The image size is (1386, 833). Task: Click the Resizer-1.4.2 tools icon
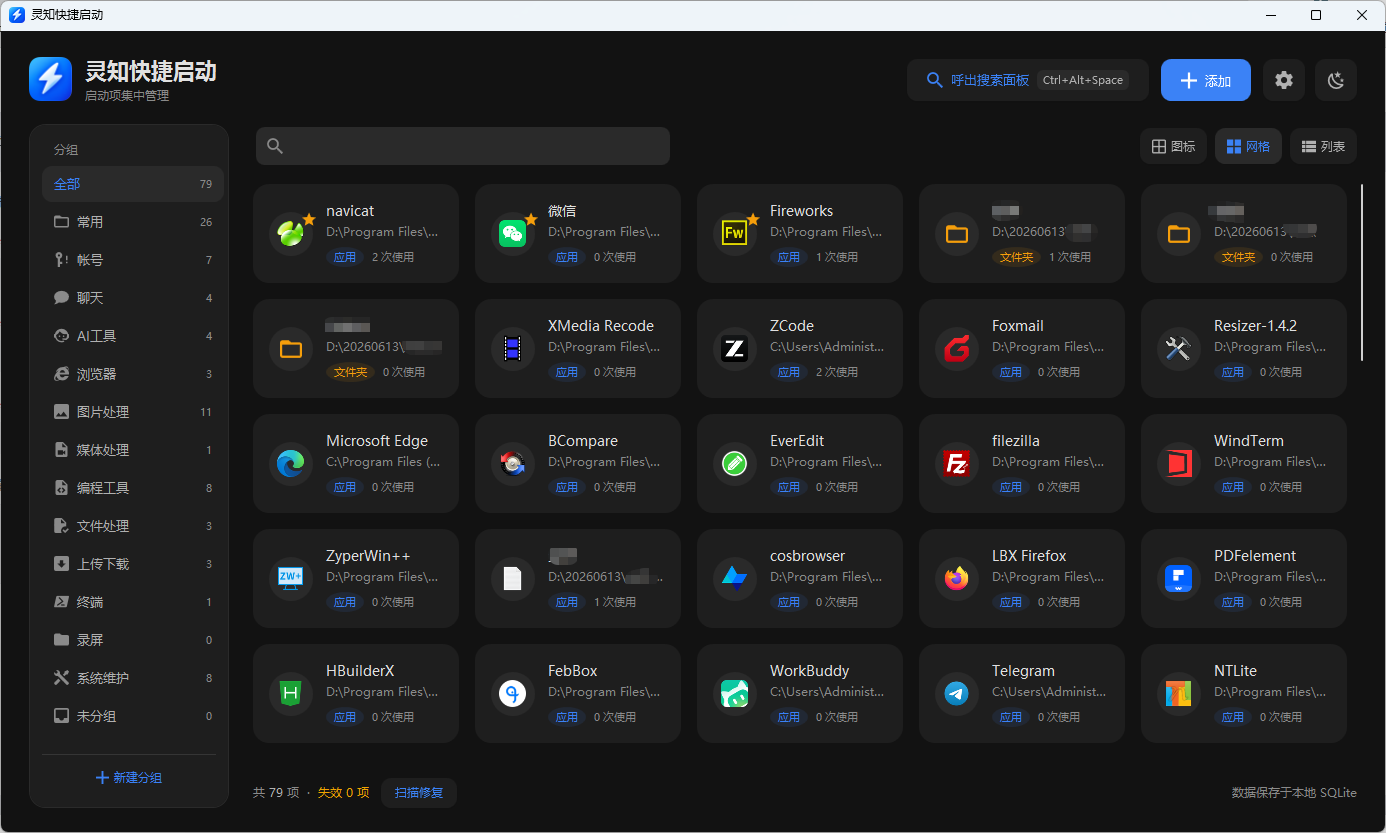pyautogui.click(x=1179, y=349)
